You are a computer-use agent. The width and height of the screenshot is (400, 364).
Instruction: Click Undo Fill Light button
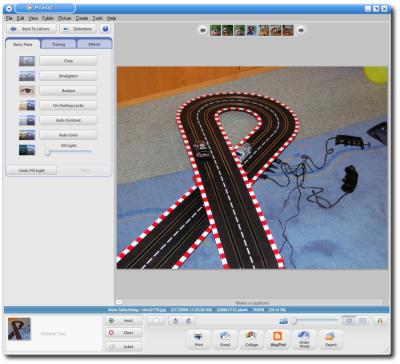coord(32,170)
